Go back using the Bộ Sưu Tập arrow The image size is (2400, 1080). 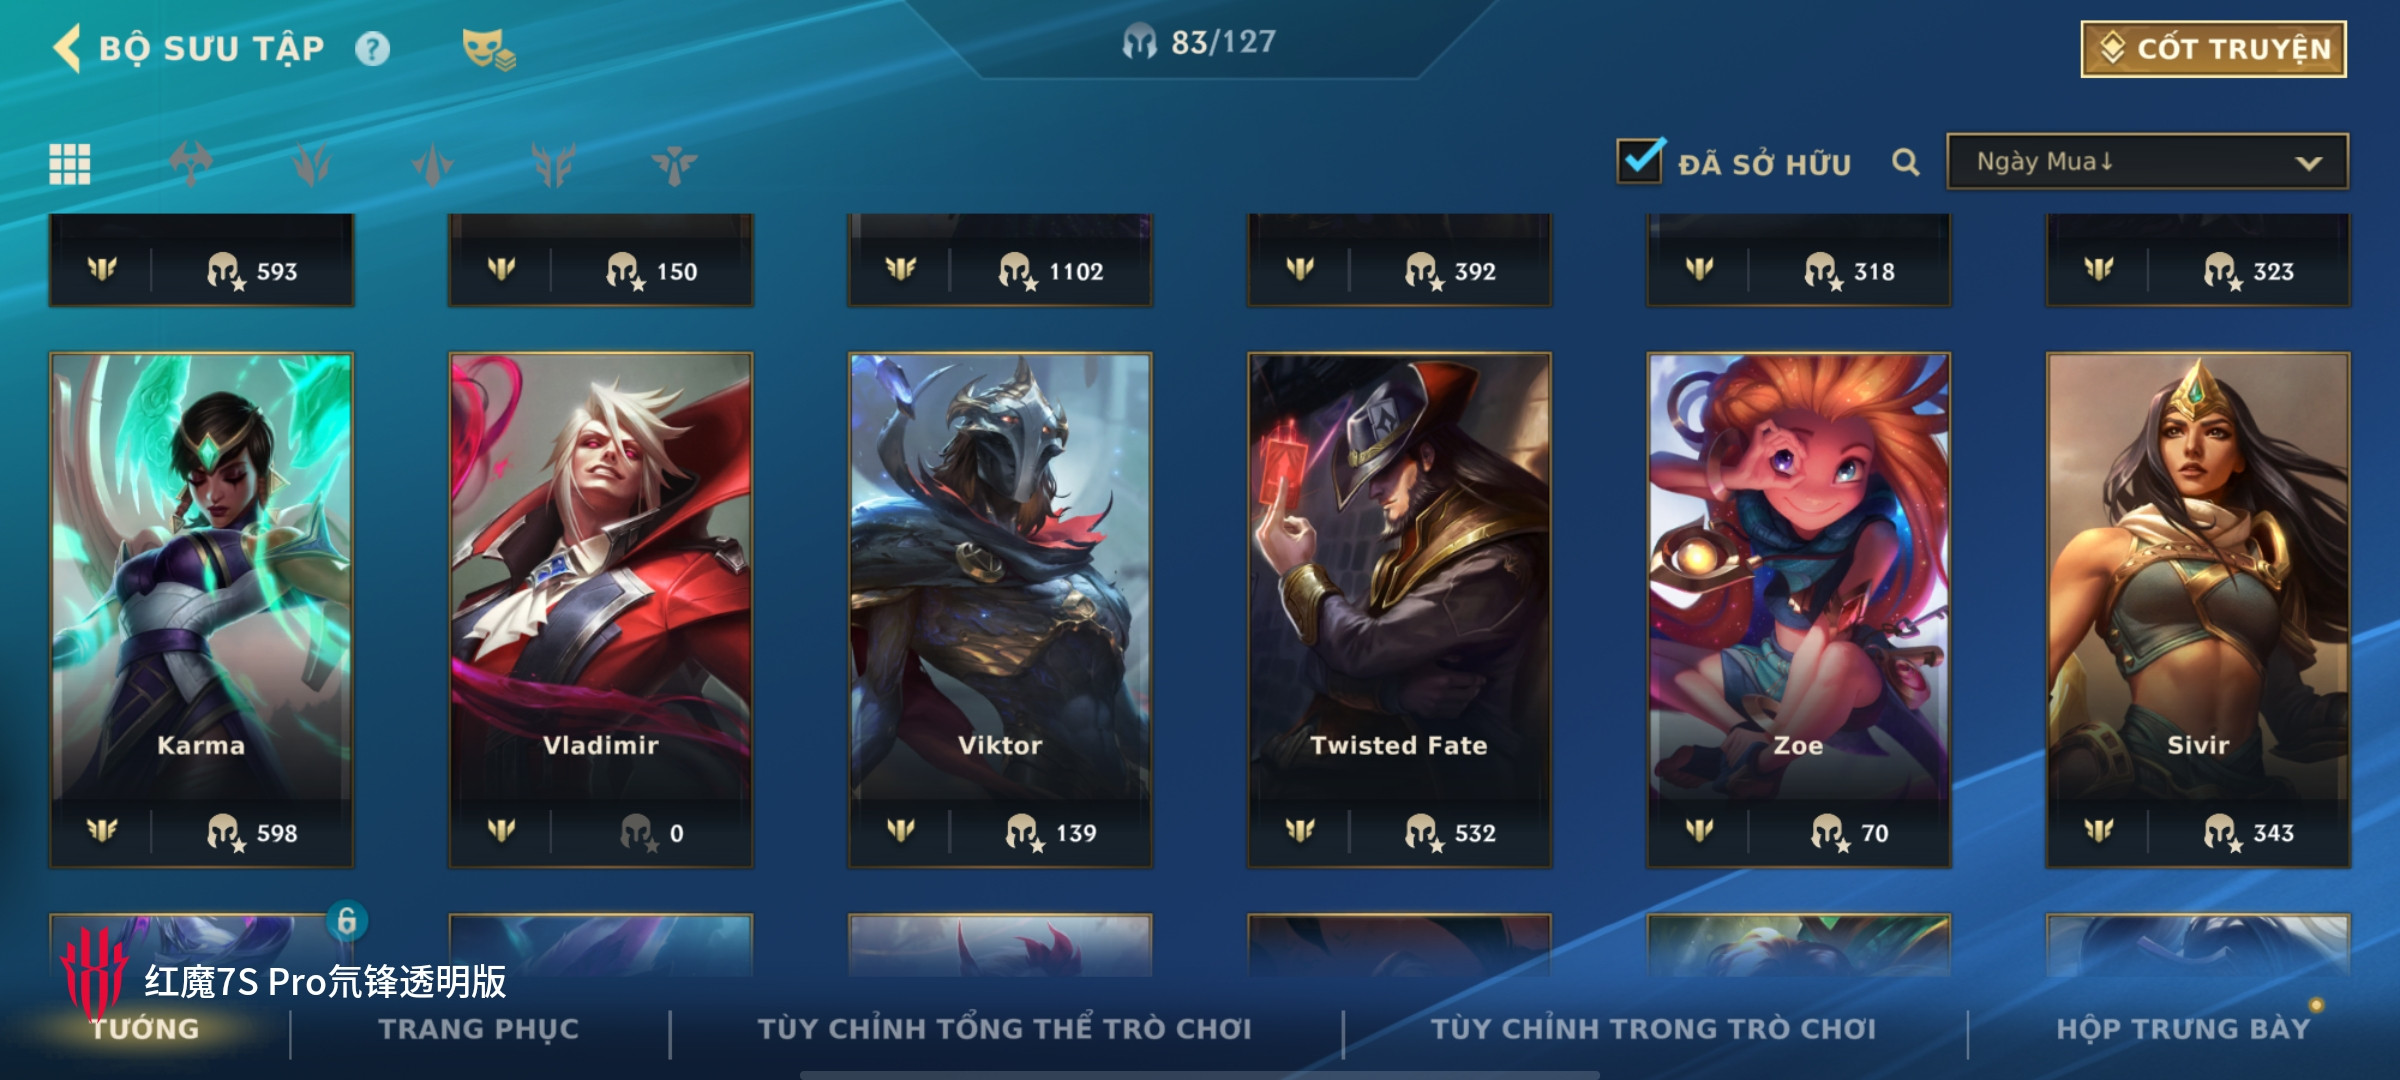pyautogui.click(x=67, y=48)
